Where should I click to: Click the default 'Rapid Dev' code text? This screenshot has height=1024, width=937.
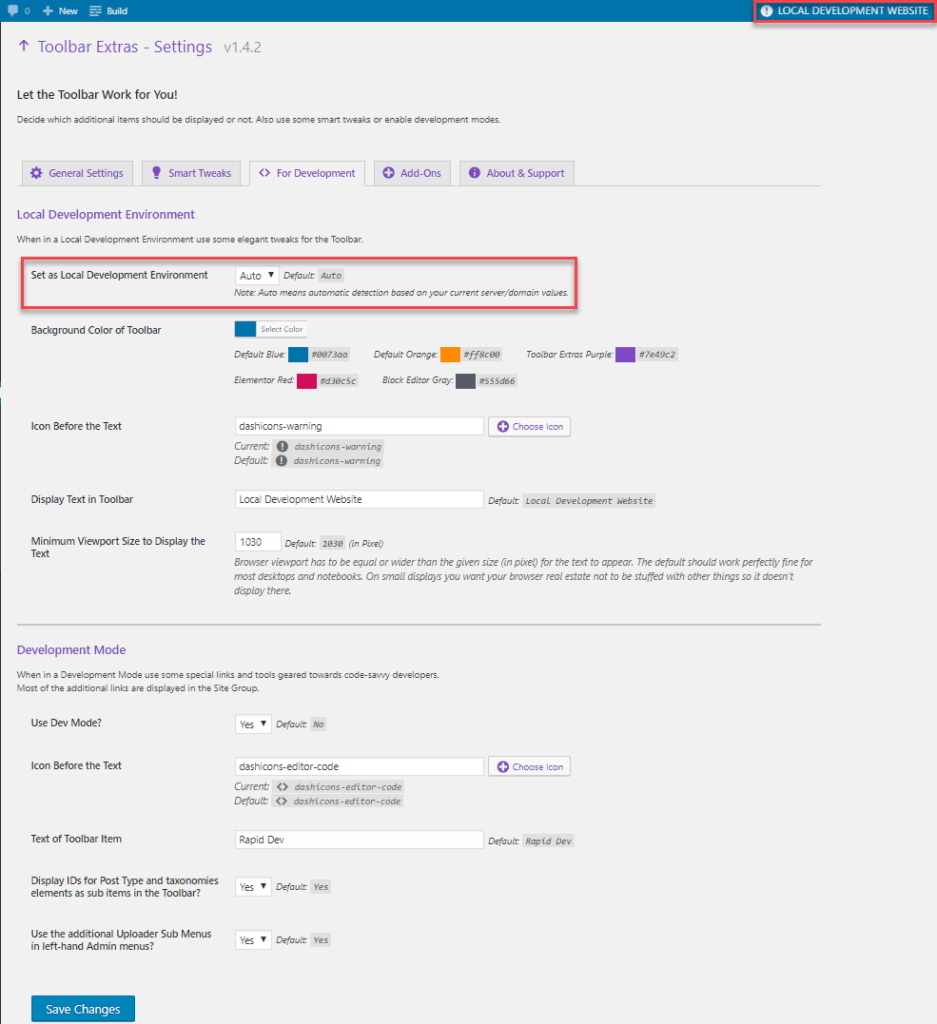point(548,841)
